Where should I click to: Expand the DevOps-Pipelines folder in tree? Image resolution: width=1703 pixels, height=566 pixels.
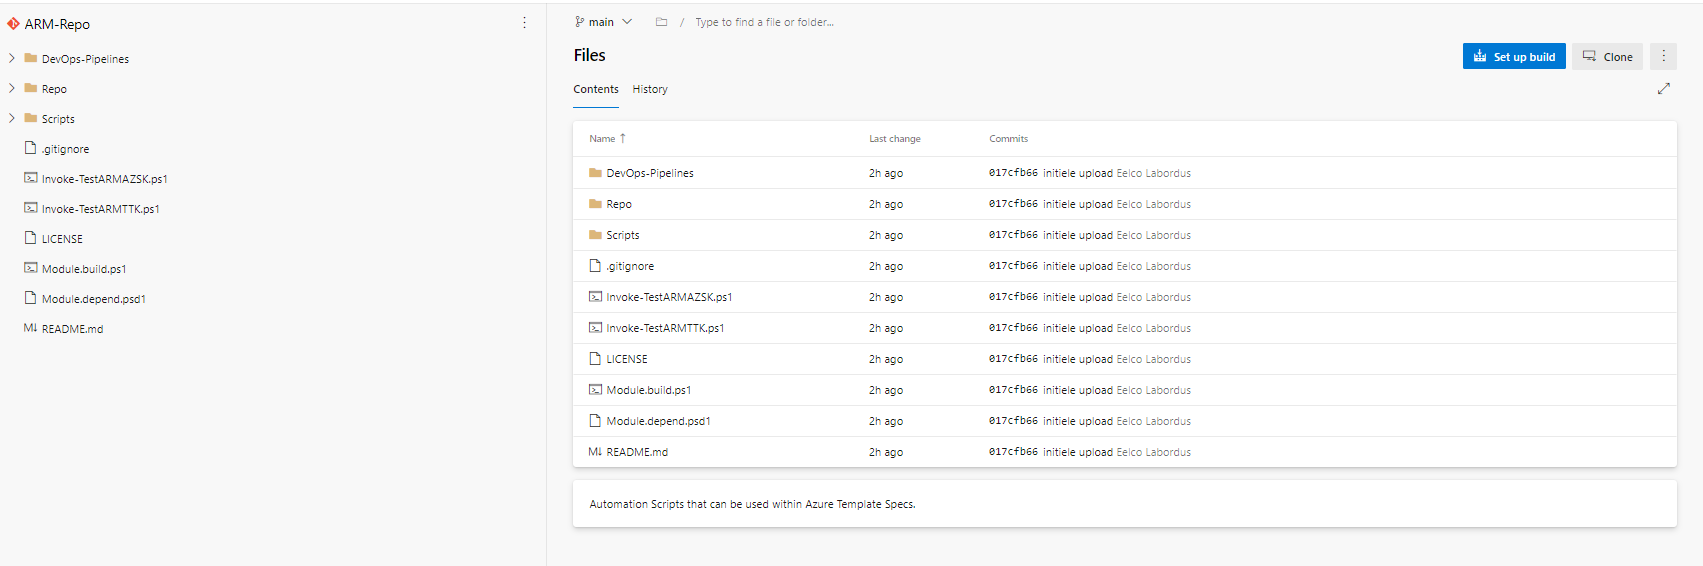click(12, 59)
